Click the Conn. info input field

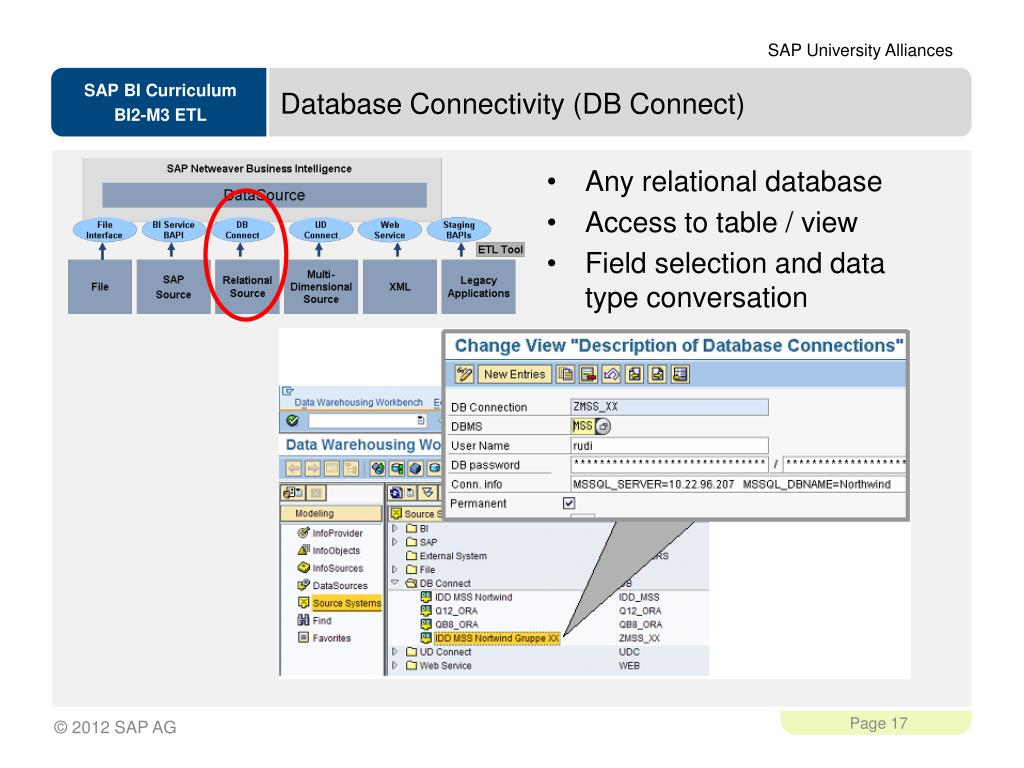(739, 484)
